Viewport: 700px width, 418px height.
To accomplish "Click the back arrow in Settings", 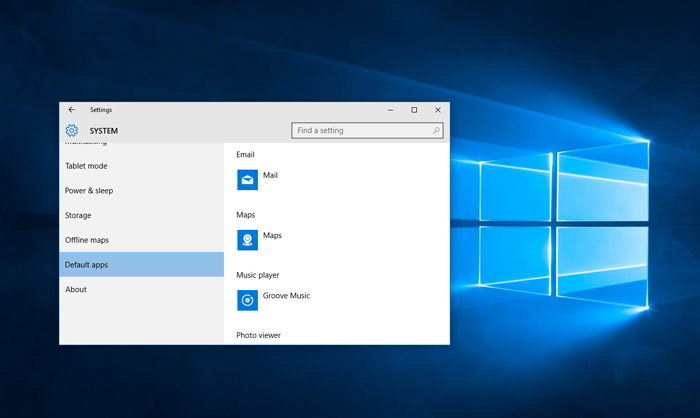I will pos(71,109).
